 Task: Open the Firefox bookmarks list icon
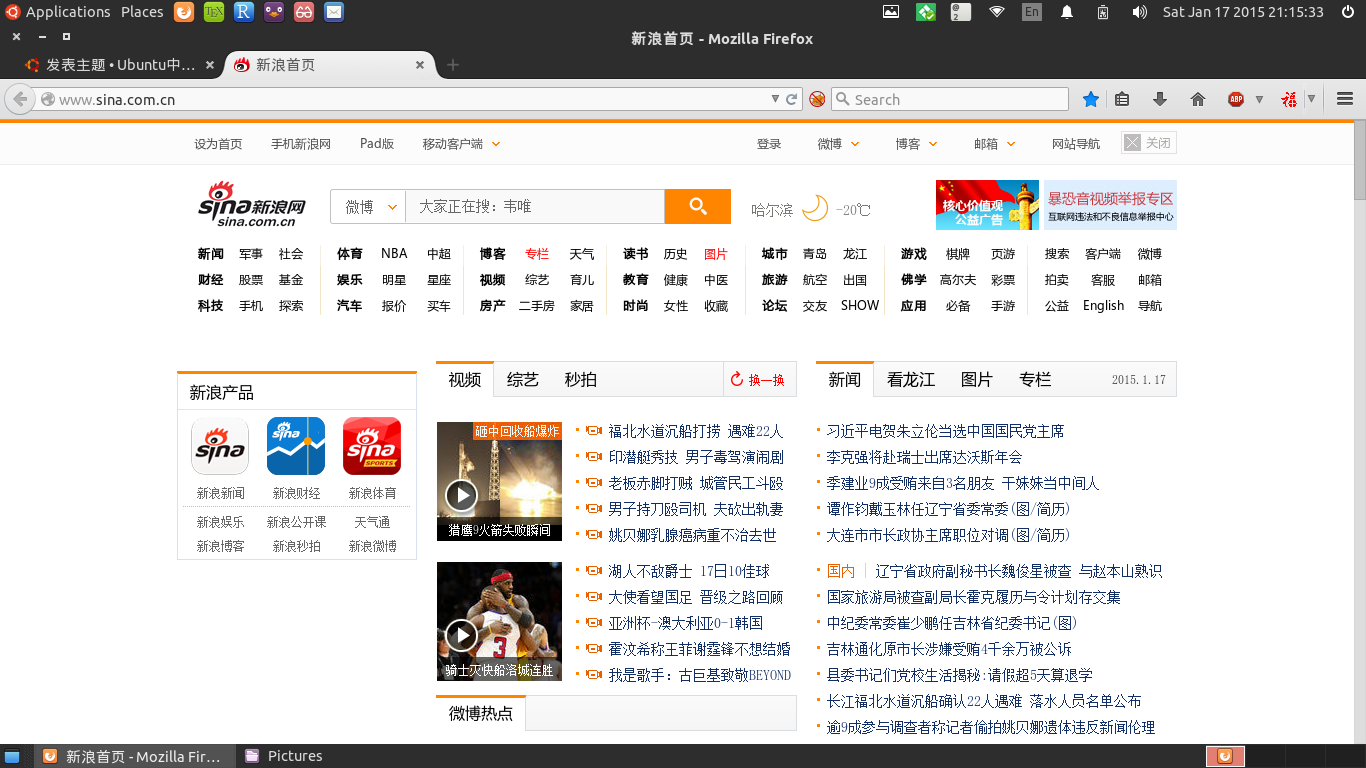coord(1122,99)
